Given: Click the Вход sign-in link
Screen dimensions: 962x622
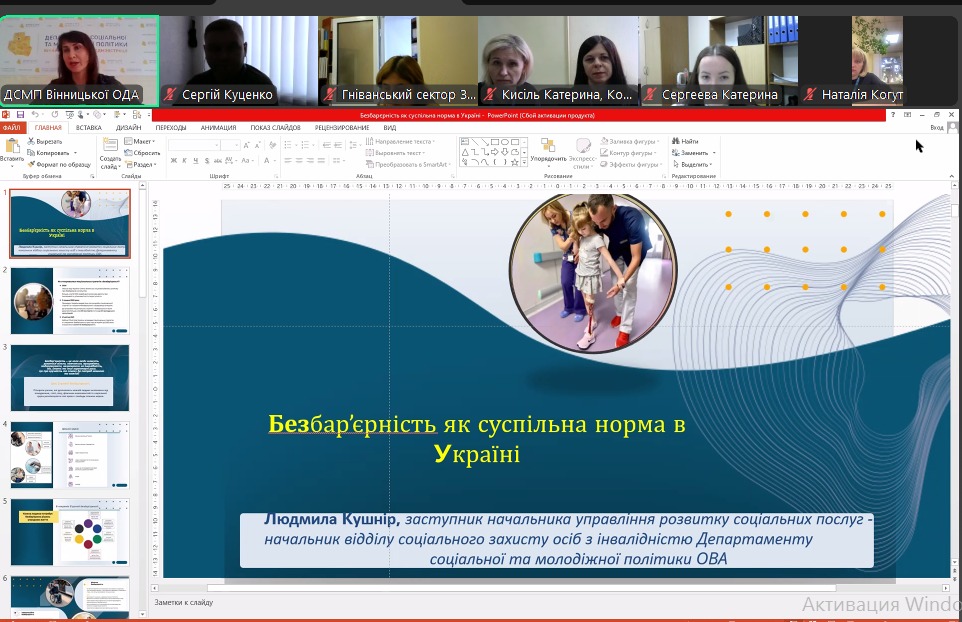Looking at the screenshot, I should pyautogui.click(x=936, y=128).
